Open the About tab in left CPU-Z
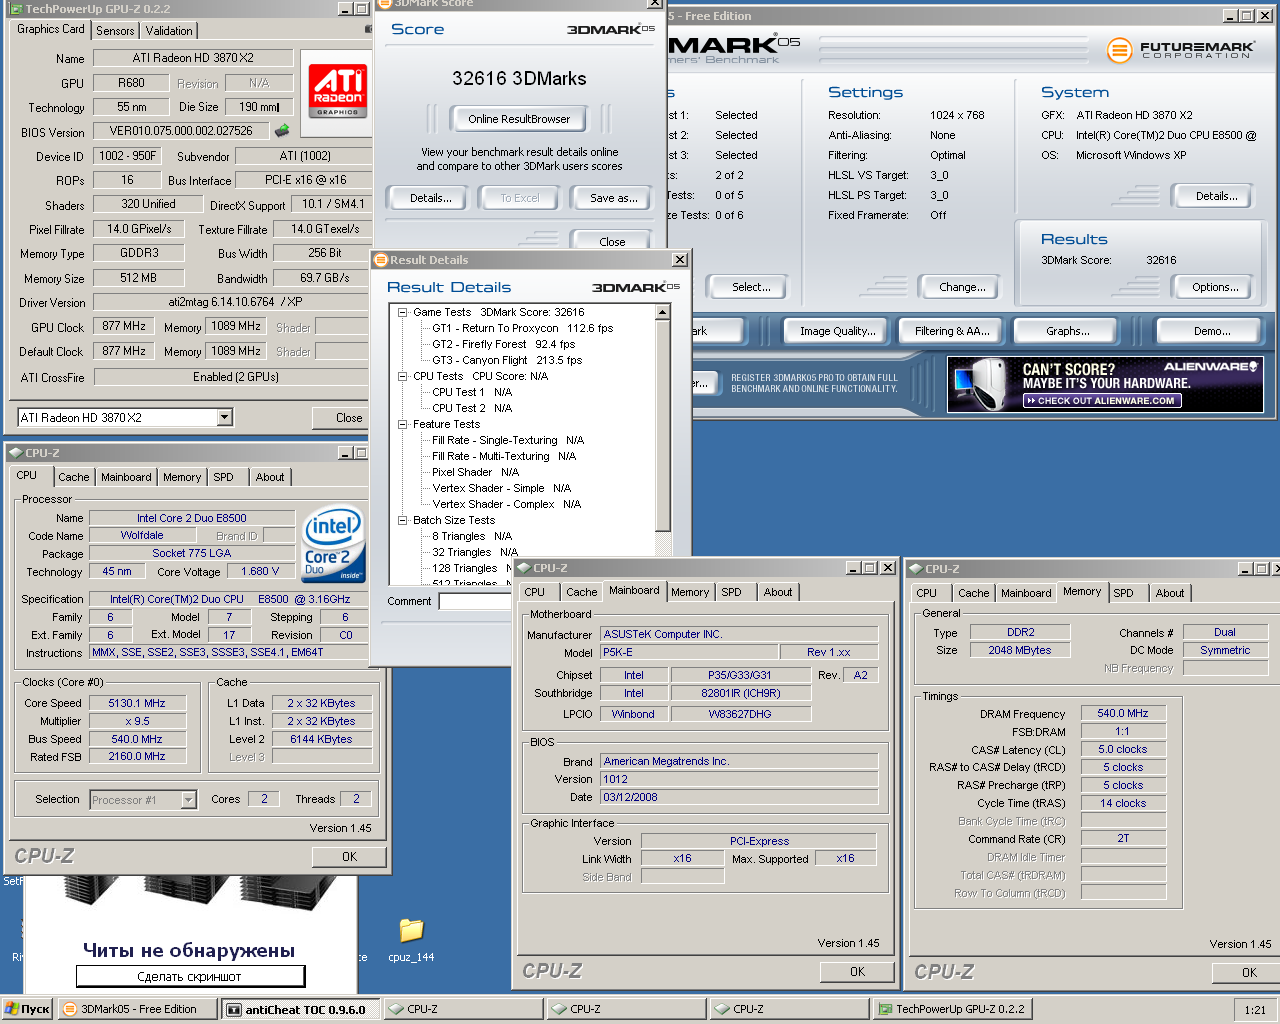This screenshot has height=1024, width=1280. click(270, 477)
